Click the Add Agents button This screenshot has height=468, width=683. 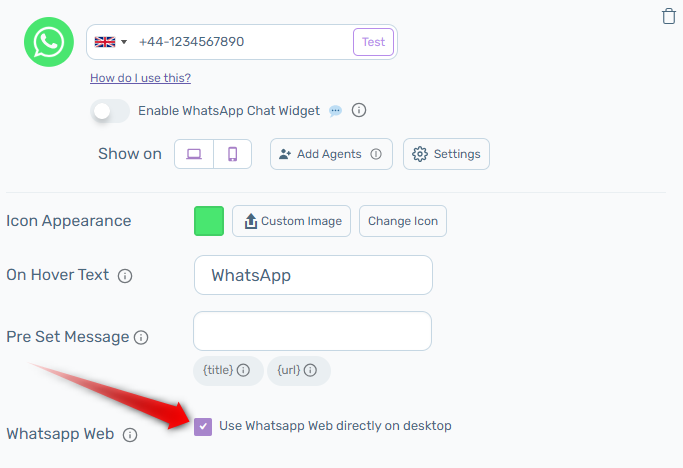point(331,154)
